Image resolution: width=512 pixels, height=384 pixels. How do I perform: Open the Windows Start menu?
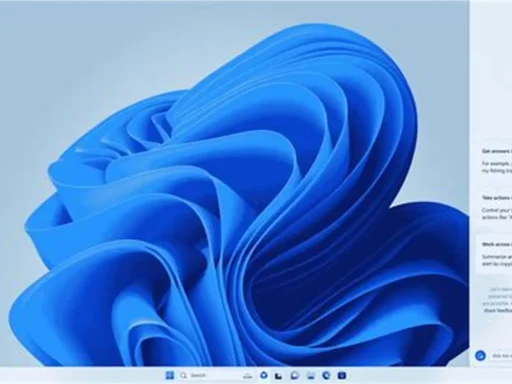click(x=170, y=375)
